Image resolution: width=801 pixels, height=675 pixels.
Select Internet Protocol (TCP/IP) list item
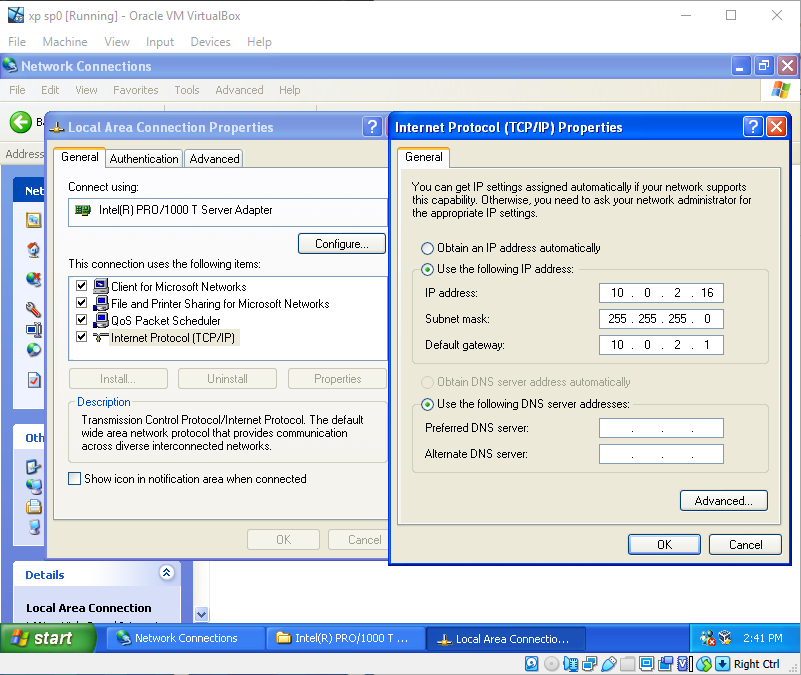click(173, 338)
